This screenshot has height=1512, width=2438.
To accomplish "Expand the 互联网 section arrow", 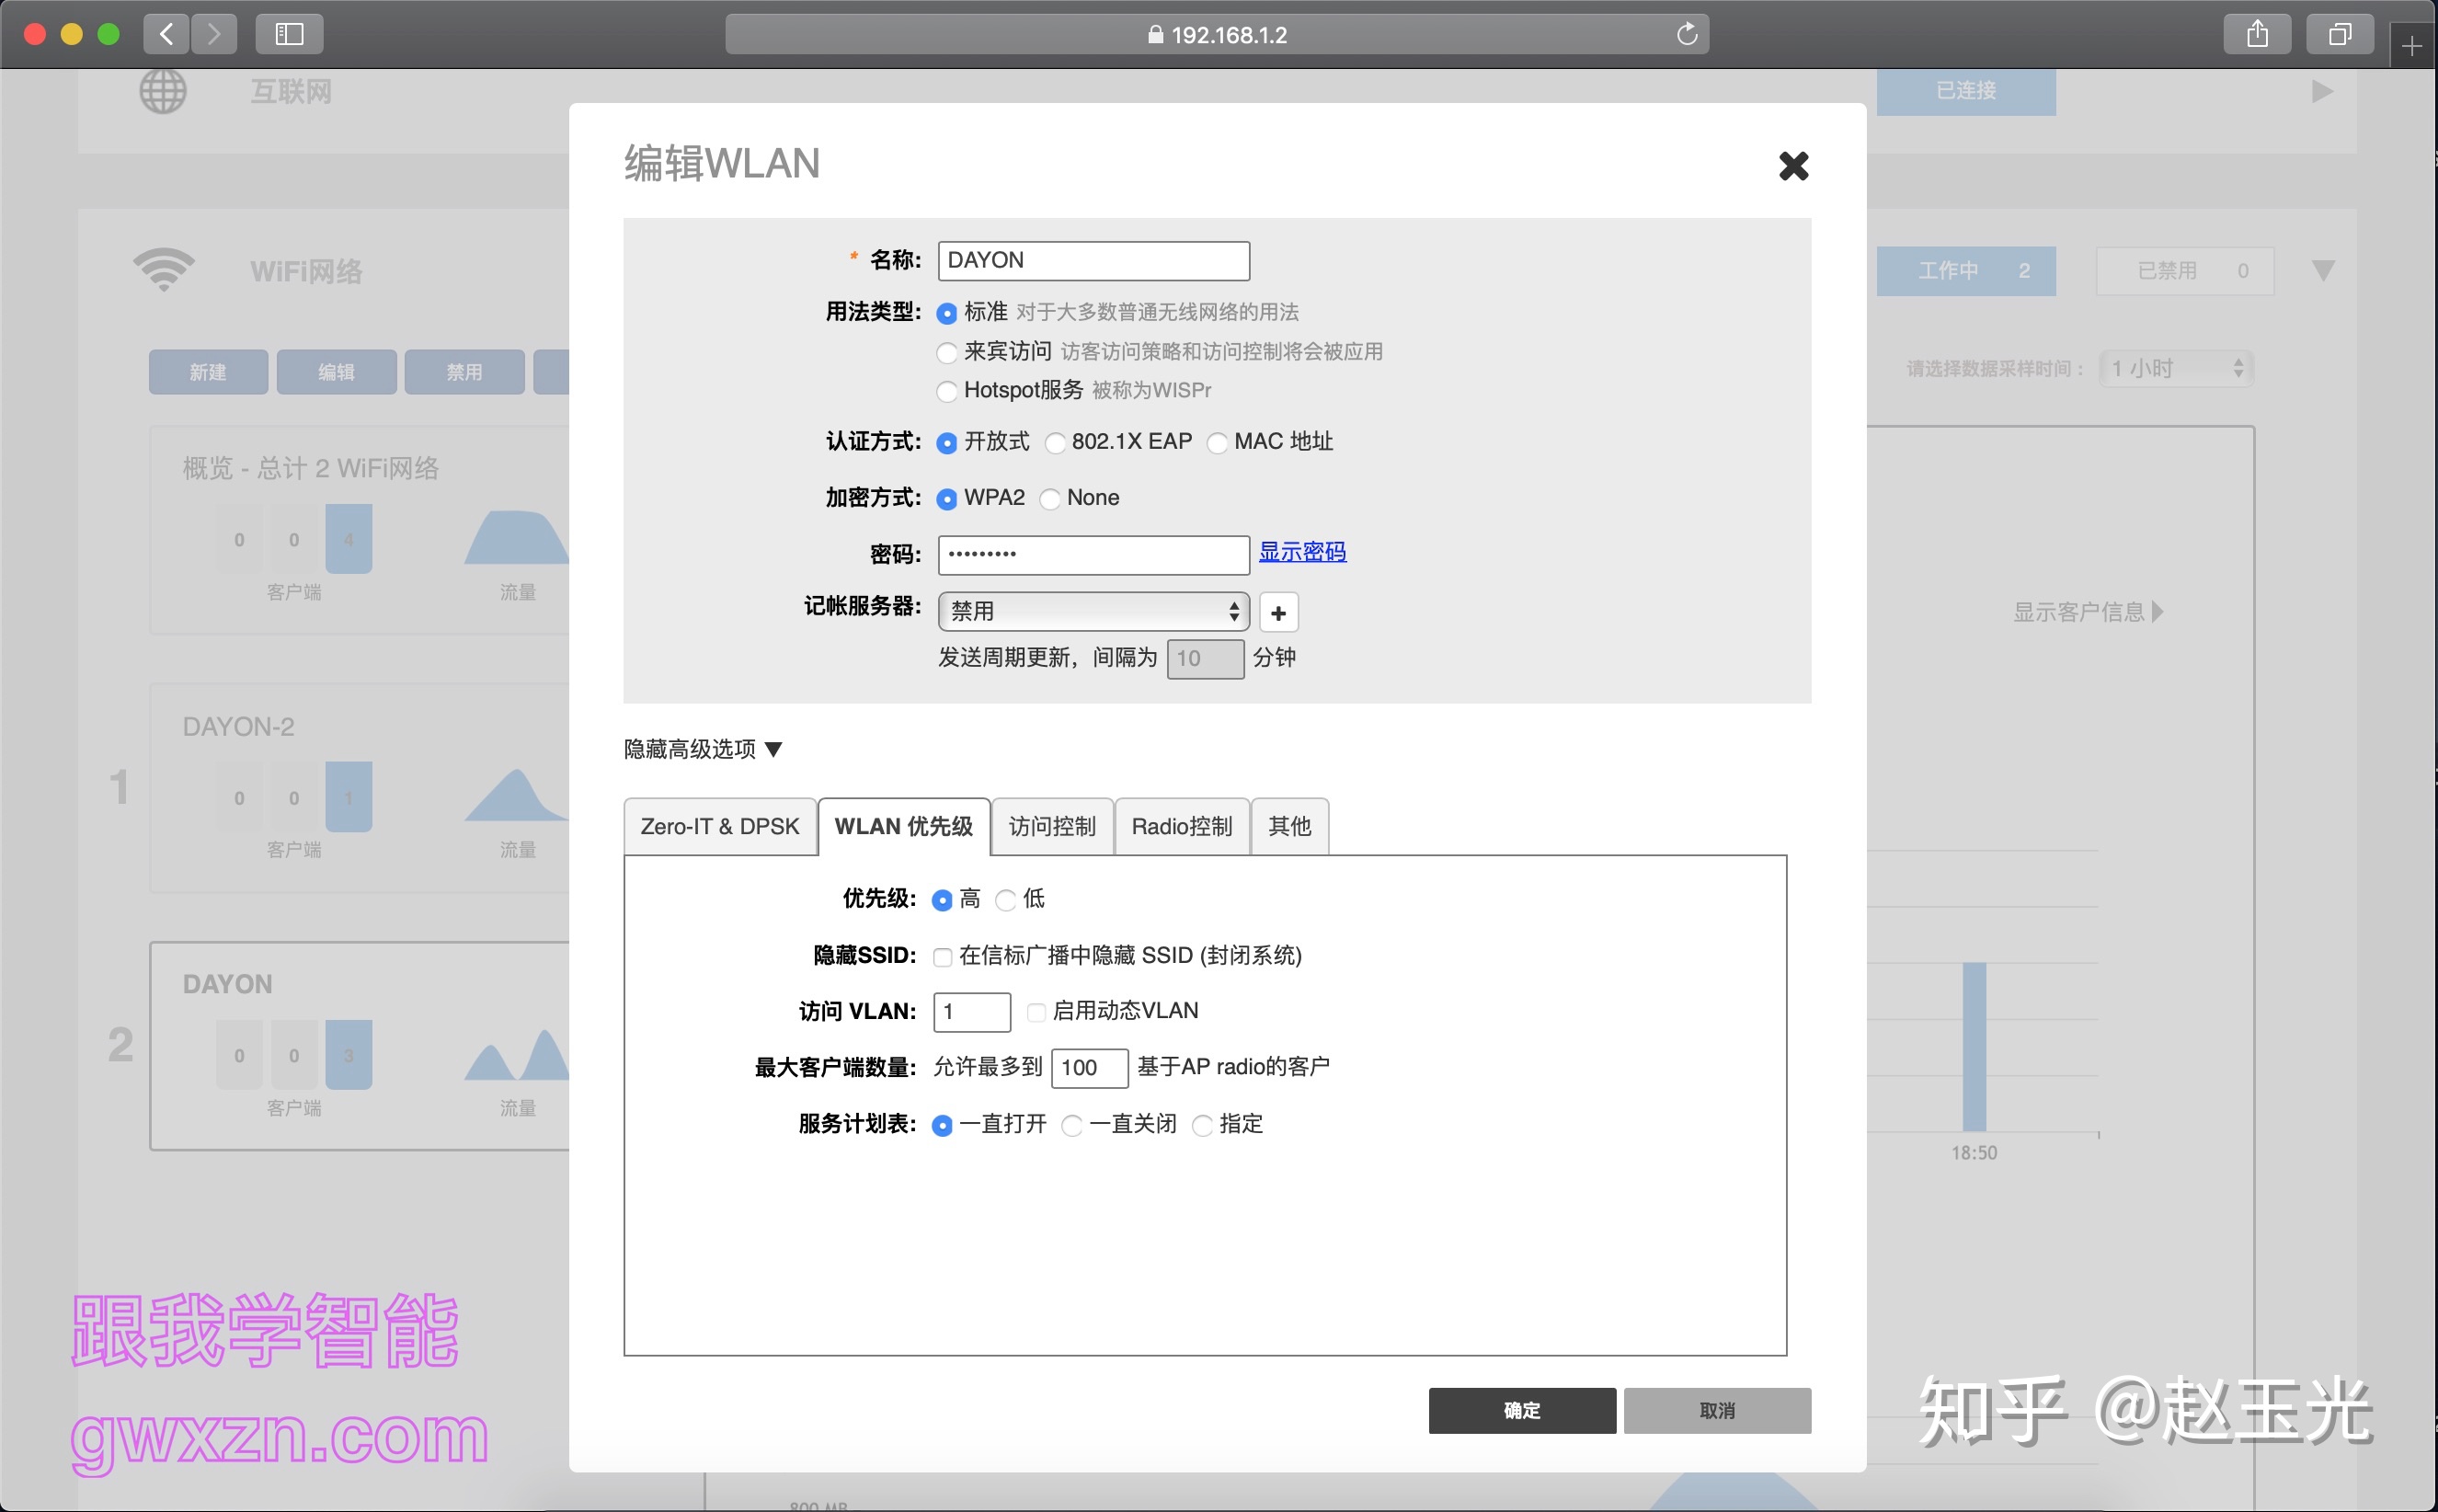I will point(2322,91).
